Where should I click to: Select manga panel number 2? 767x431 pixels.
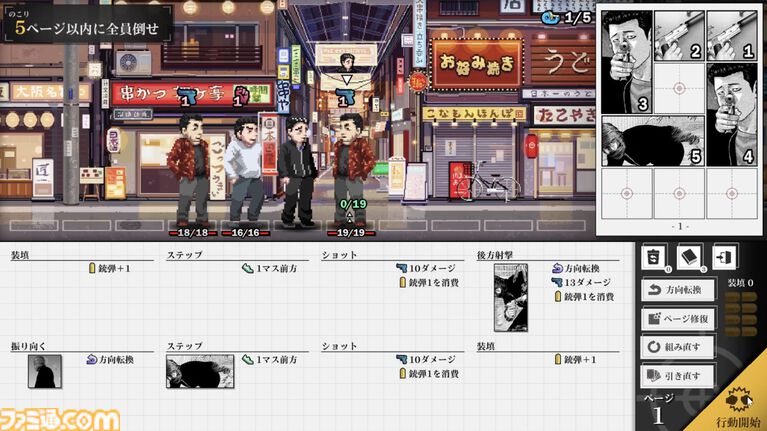(x=679, y=37)
